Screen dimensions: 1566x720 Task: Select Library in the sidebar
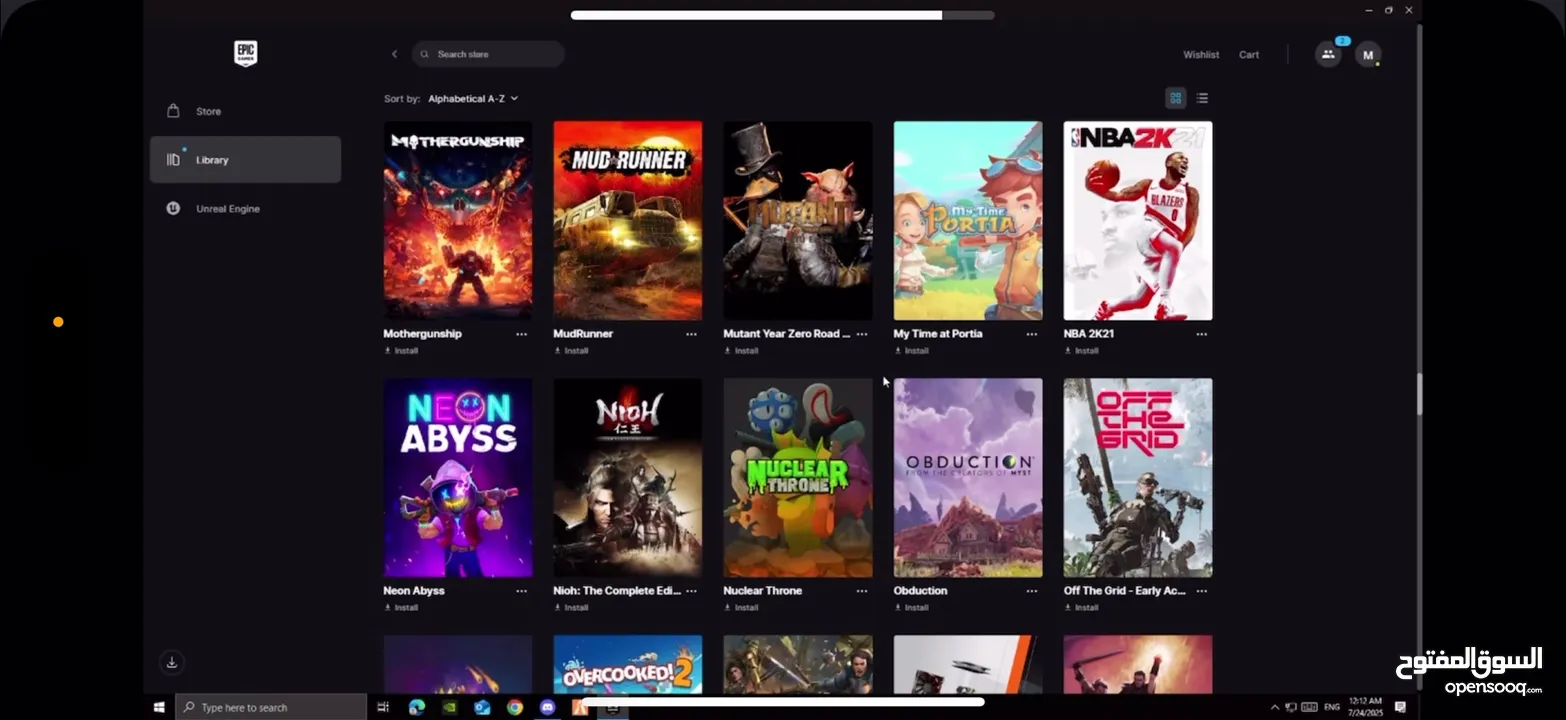(x=245, y=160)
